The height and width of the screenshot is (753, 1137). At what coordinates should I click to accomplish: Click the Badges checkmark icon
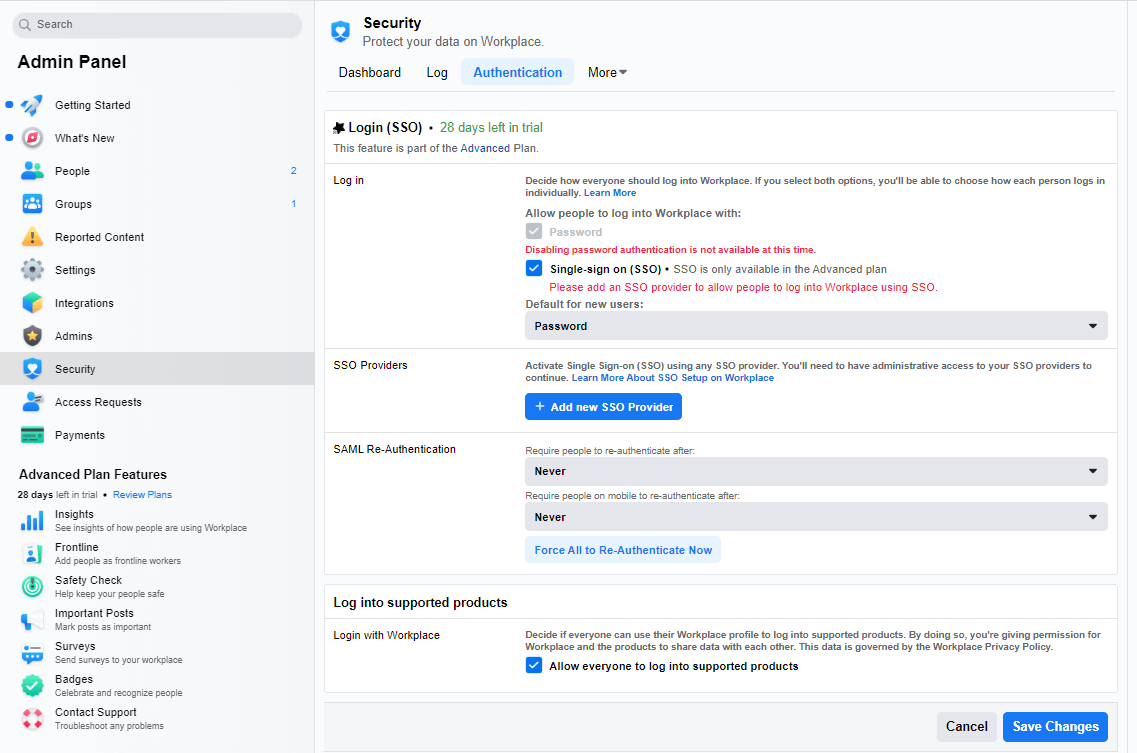[x=32, y=686]
